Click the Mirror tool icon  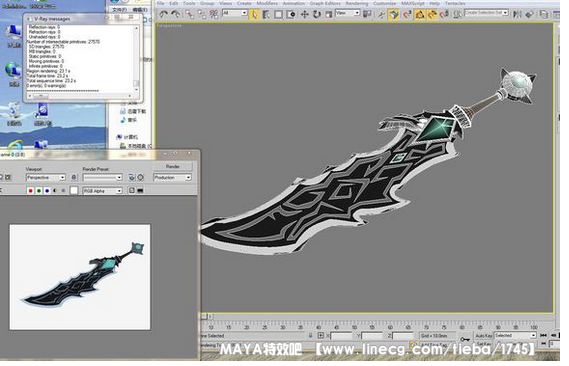pyautogui.click(x=517, y=15)
